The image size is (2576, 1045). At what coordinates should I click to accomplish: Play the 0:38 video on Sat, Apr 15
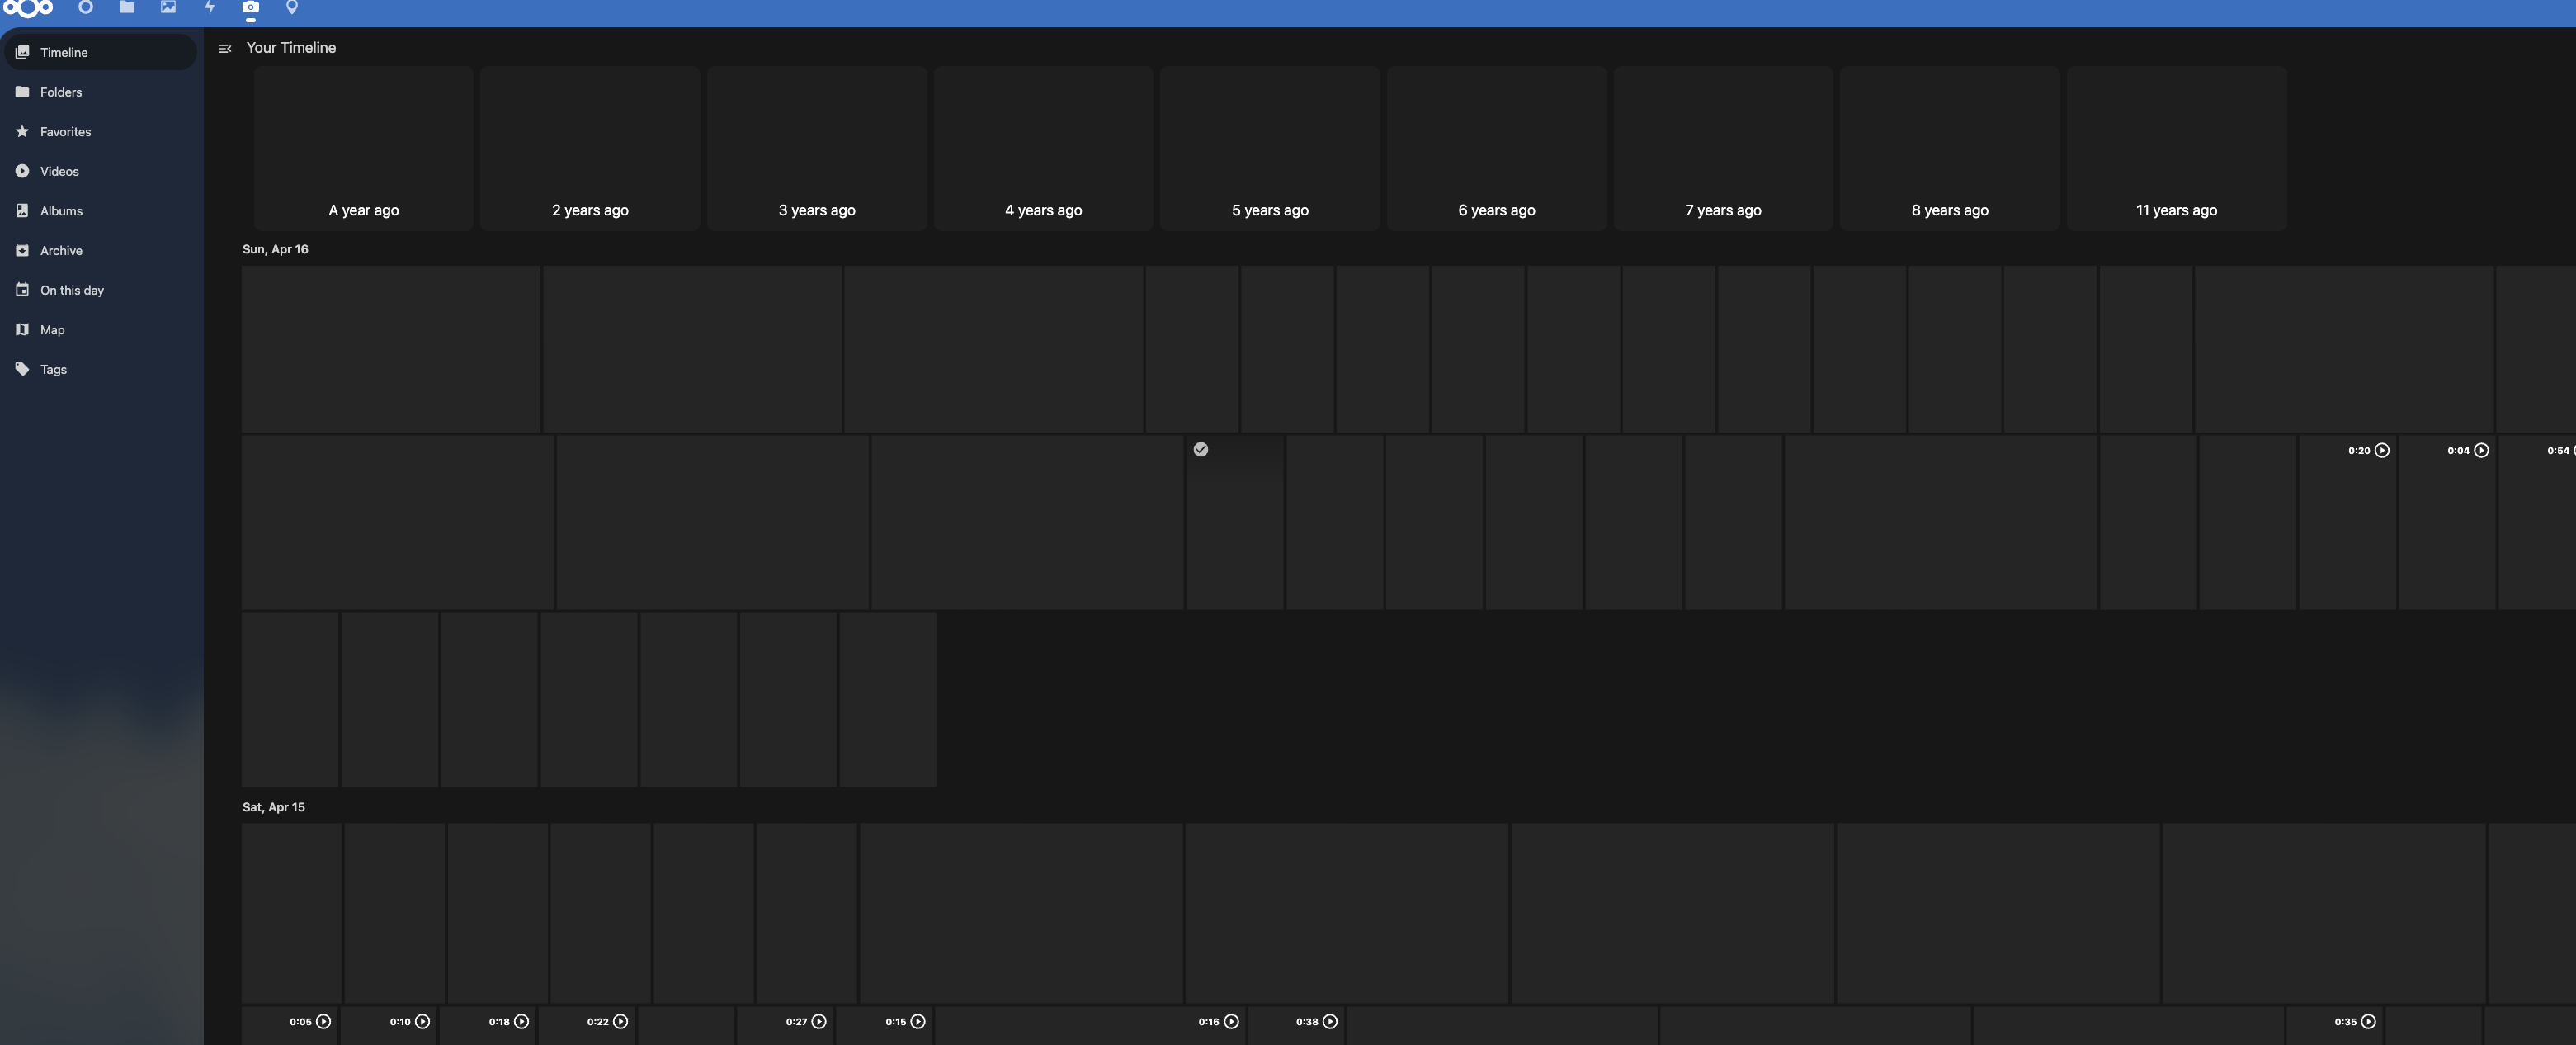[x=1329, y=1021]
